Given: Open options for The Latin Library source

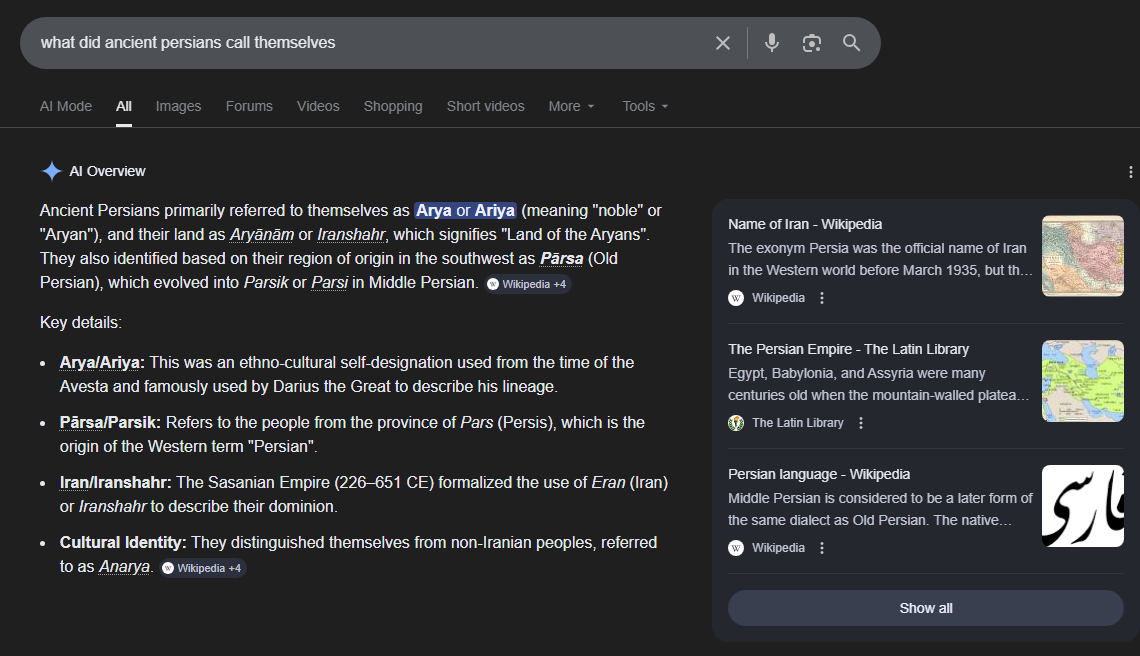Looking at the screenshot, I should (861, 423).
